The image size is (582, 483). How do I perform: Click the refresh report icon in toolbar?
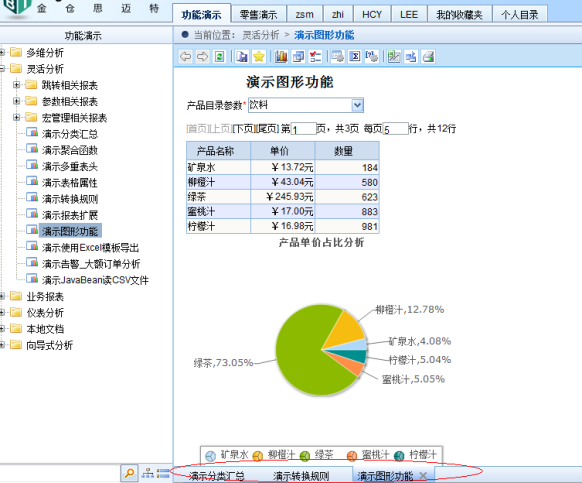point(220,57)
